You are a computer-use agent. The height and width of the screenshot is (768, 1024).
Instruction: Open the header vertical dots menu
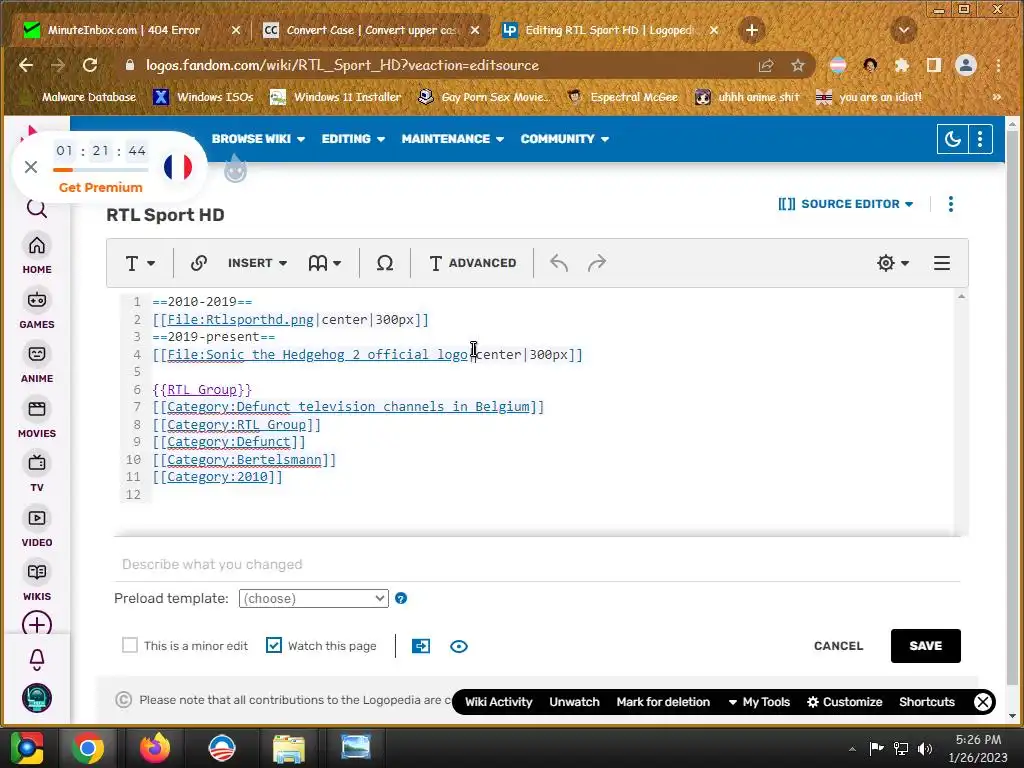coord(980,139)
